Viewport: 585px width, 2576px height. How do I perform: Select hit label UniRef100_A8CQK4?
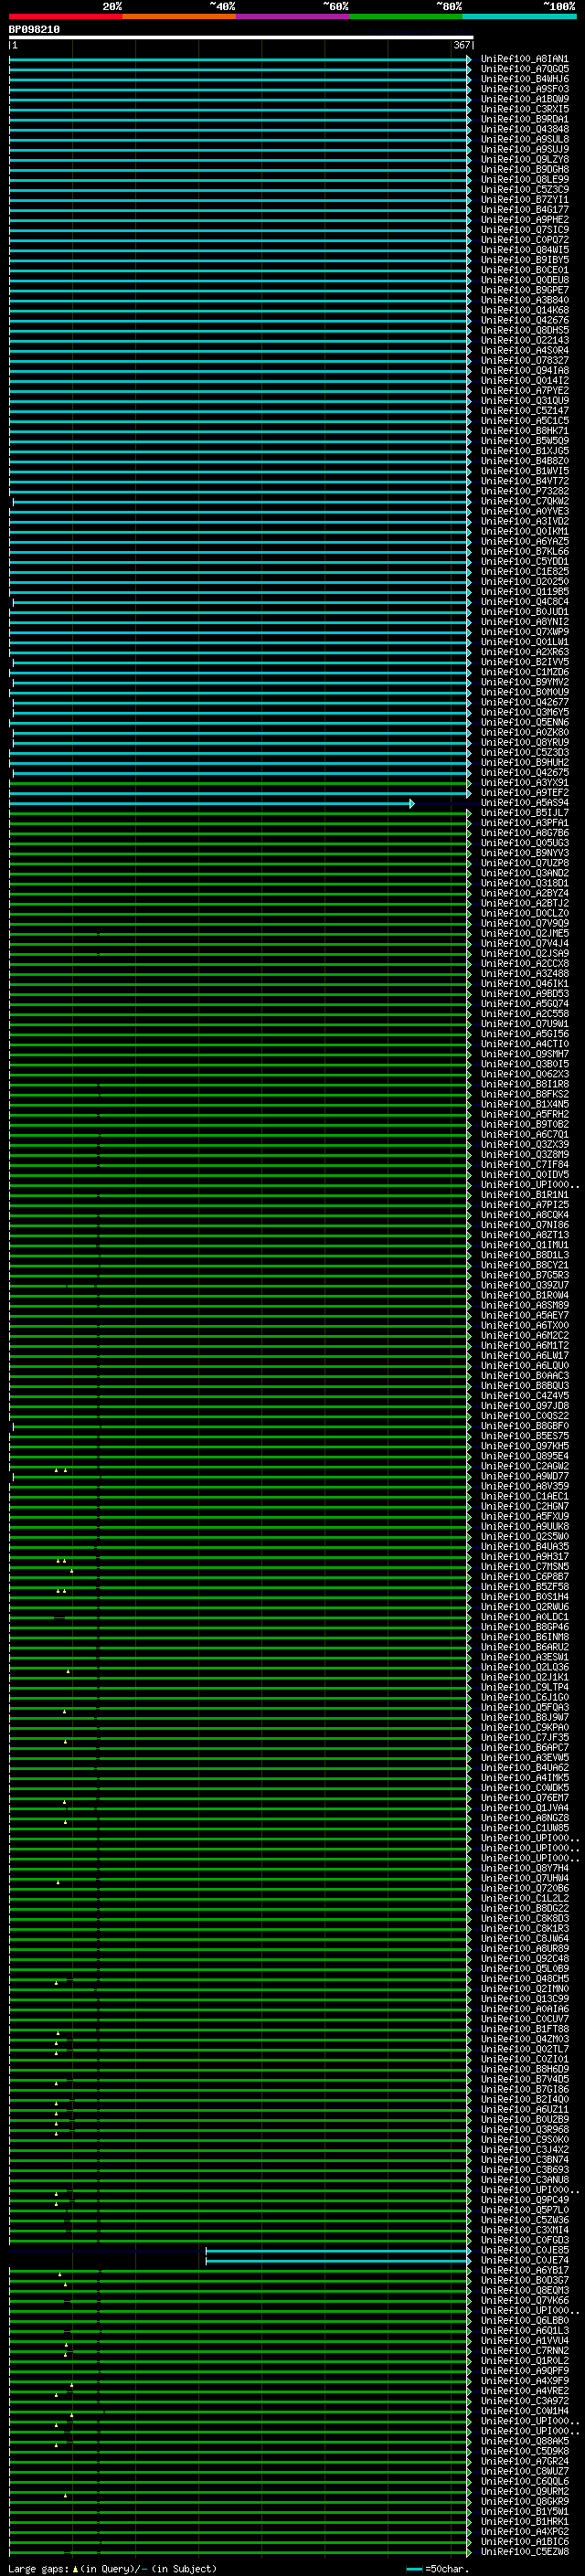tap(525, 1215)
